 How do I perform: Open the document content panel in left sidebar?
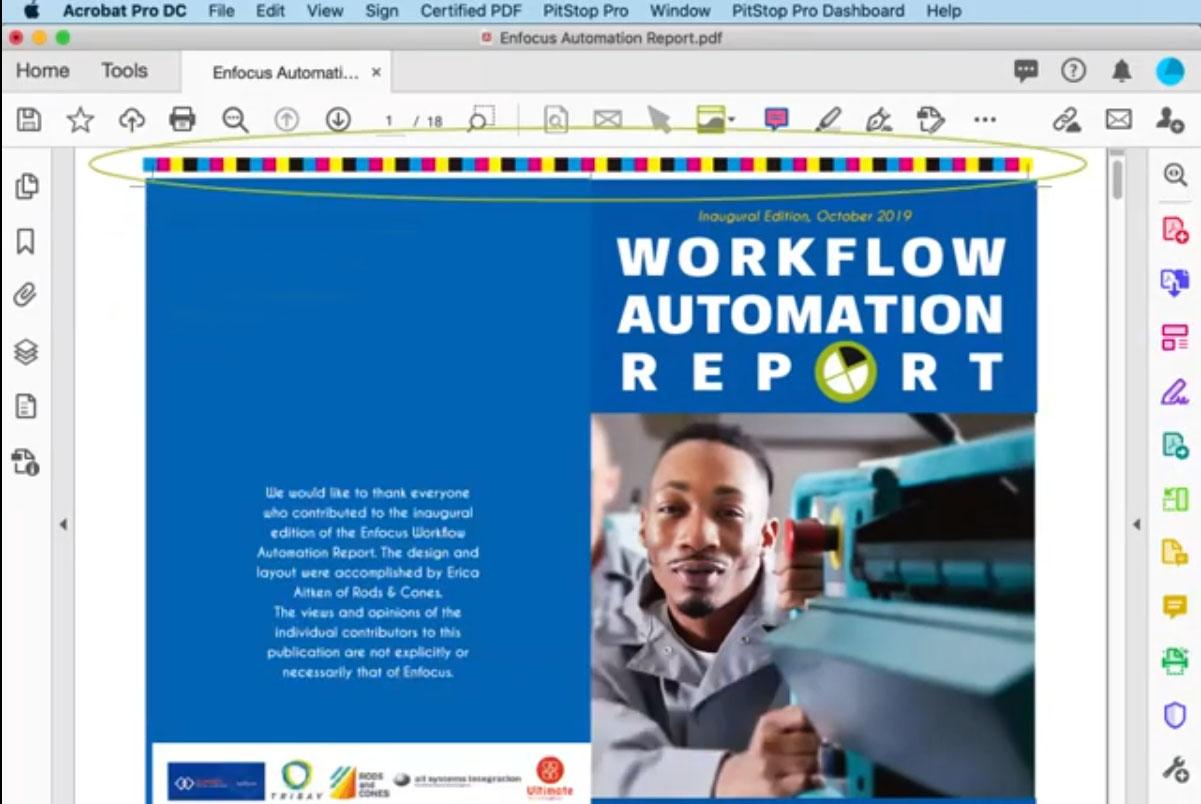tap(26, 406)
